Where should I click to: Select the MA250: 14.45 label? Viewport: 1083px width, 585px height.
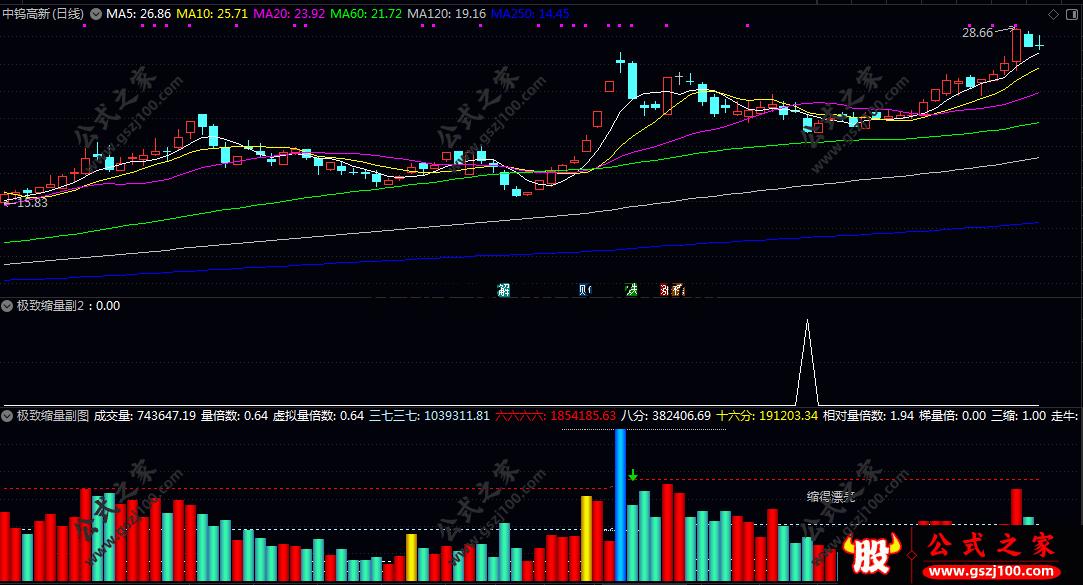pos(530,14)
